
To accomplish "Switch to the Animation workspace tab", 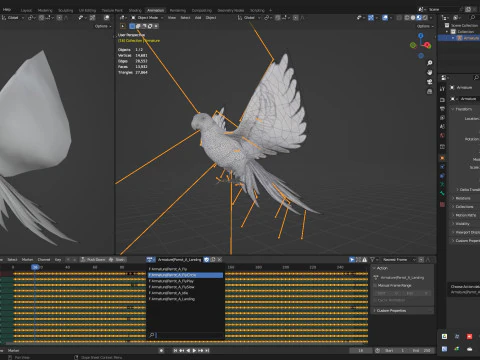I will point(155,10).
